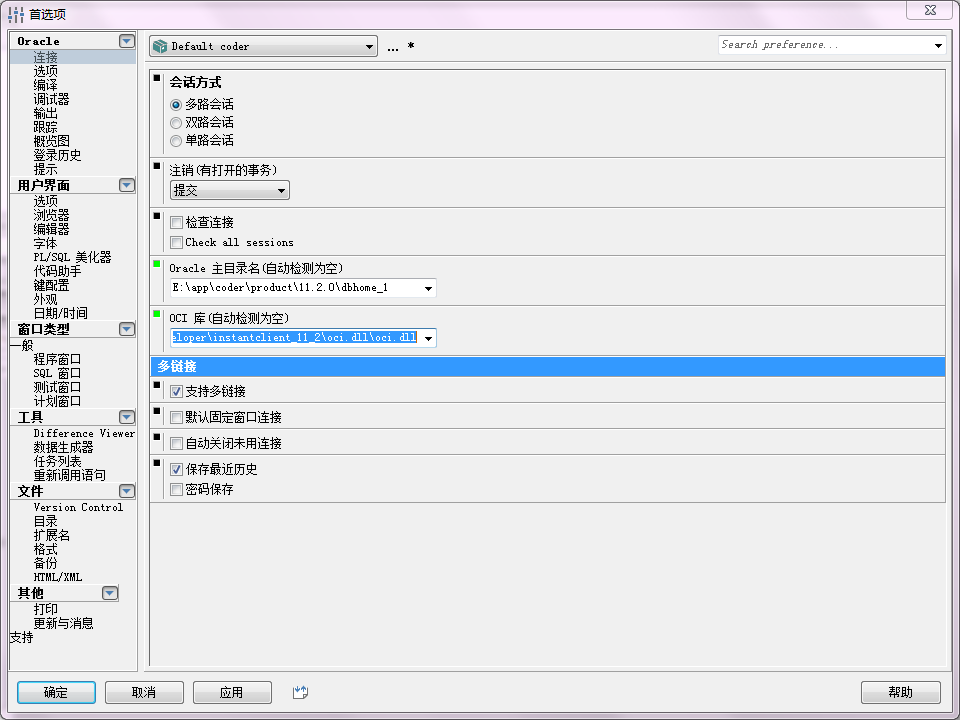This screenshot has height=720, width=960.
Task: Click the Search preference input field
Action: point(825,45)
